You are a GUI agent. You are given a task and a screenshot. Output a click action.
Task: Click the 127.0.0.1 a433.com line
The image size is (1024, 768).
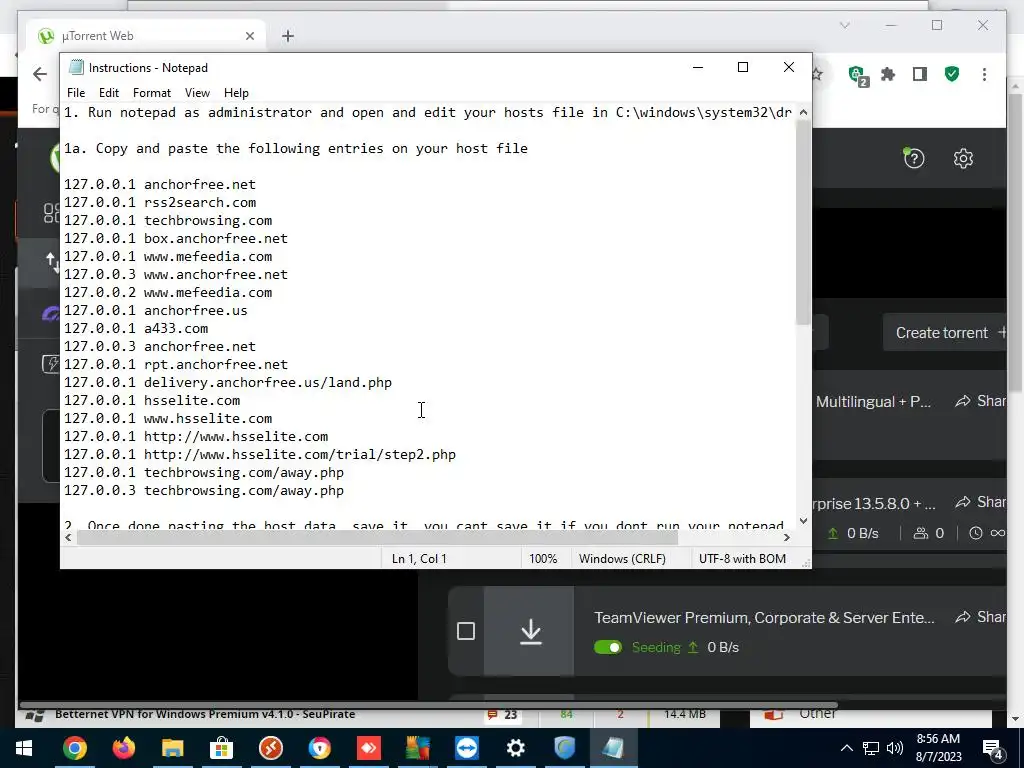[136, 328]
